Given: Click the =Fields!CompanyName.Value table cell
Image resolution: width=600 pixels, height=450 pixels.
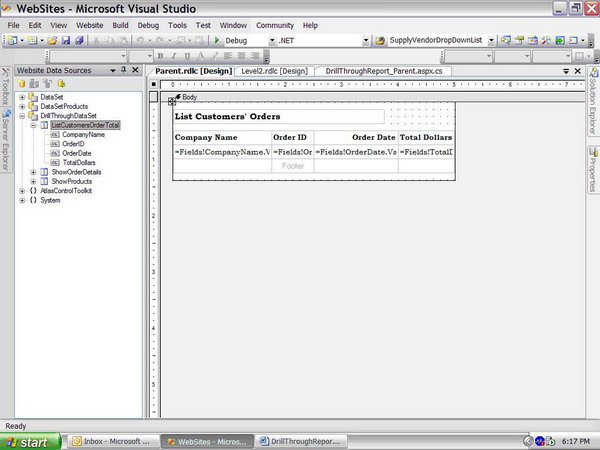Looking at the screenshot, I should coord(222,152).
